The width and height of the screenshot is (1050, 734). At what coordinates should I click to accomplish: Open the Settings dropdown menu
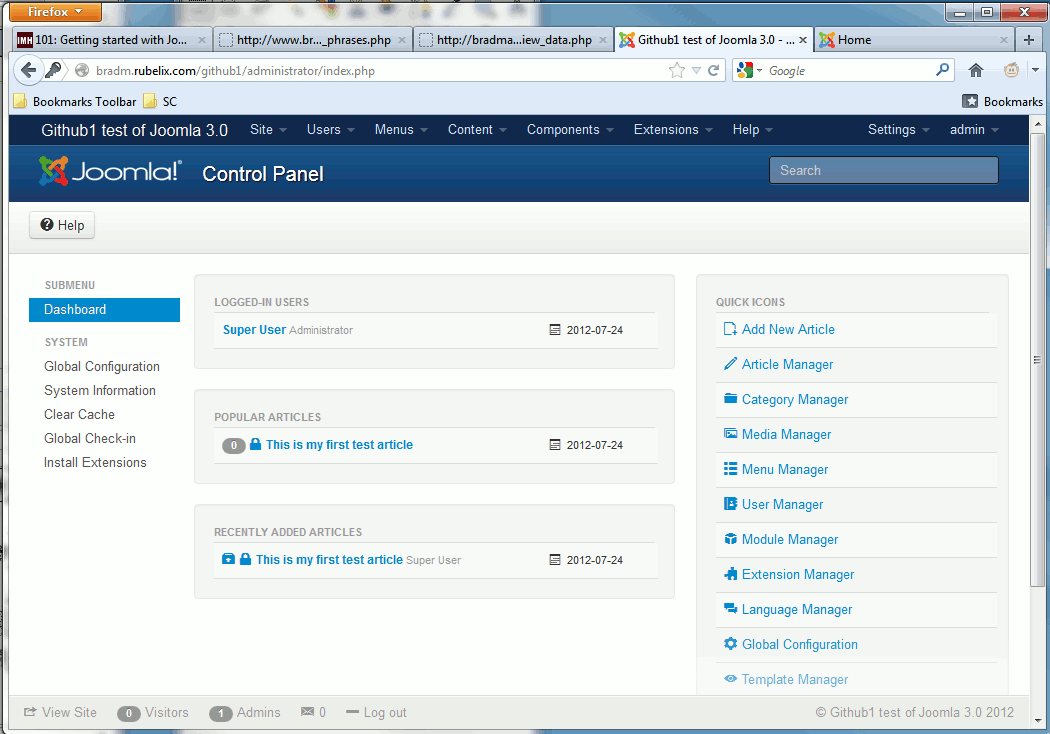(x=899, y=129)
